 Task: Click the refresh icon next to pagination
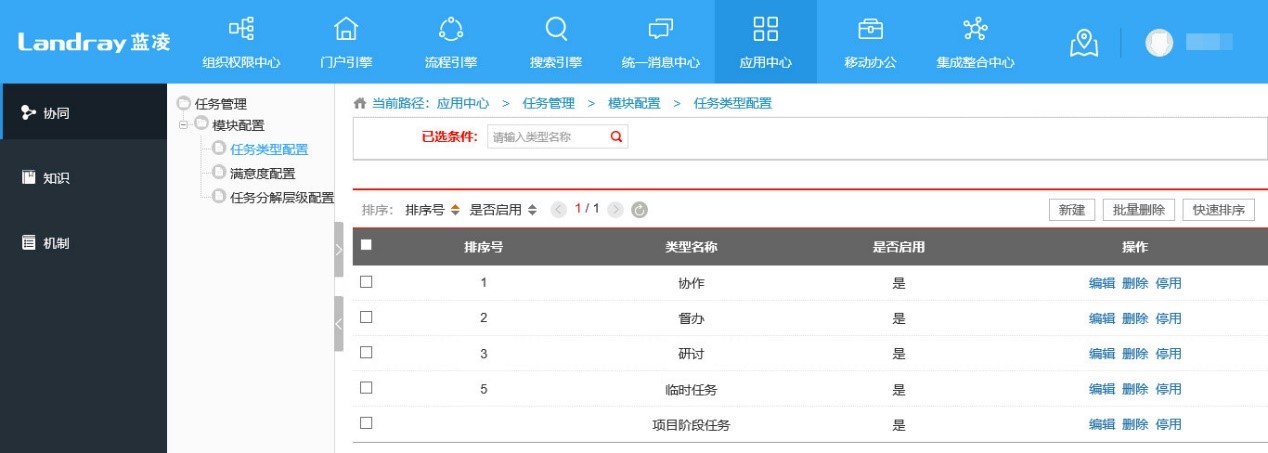[x=640, y=210]
